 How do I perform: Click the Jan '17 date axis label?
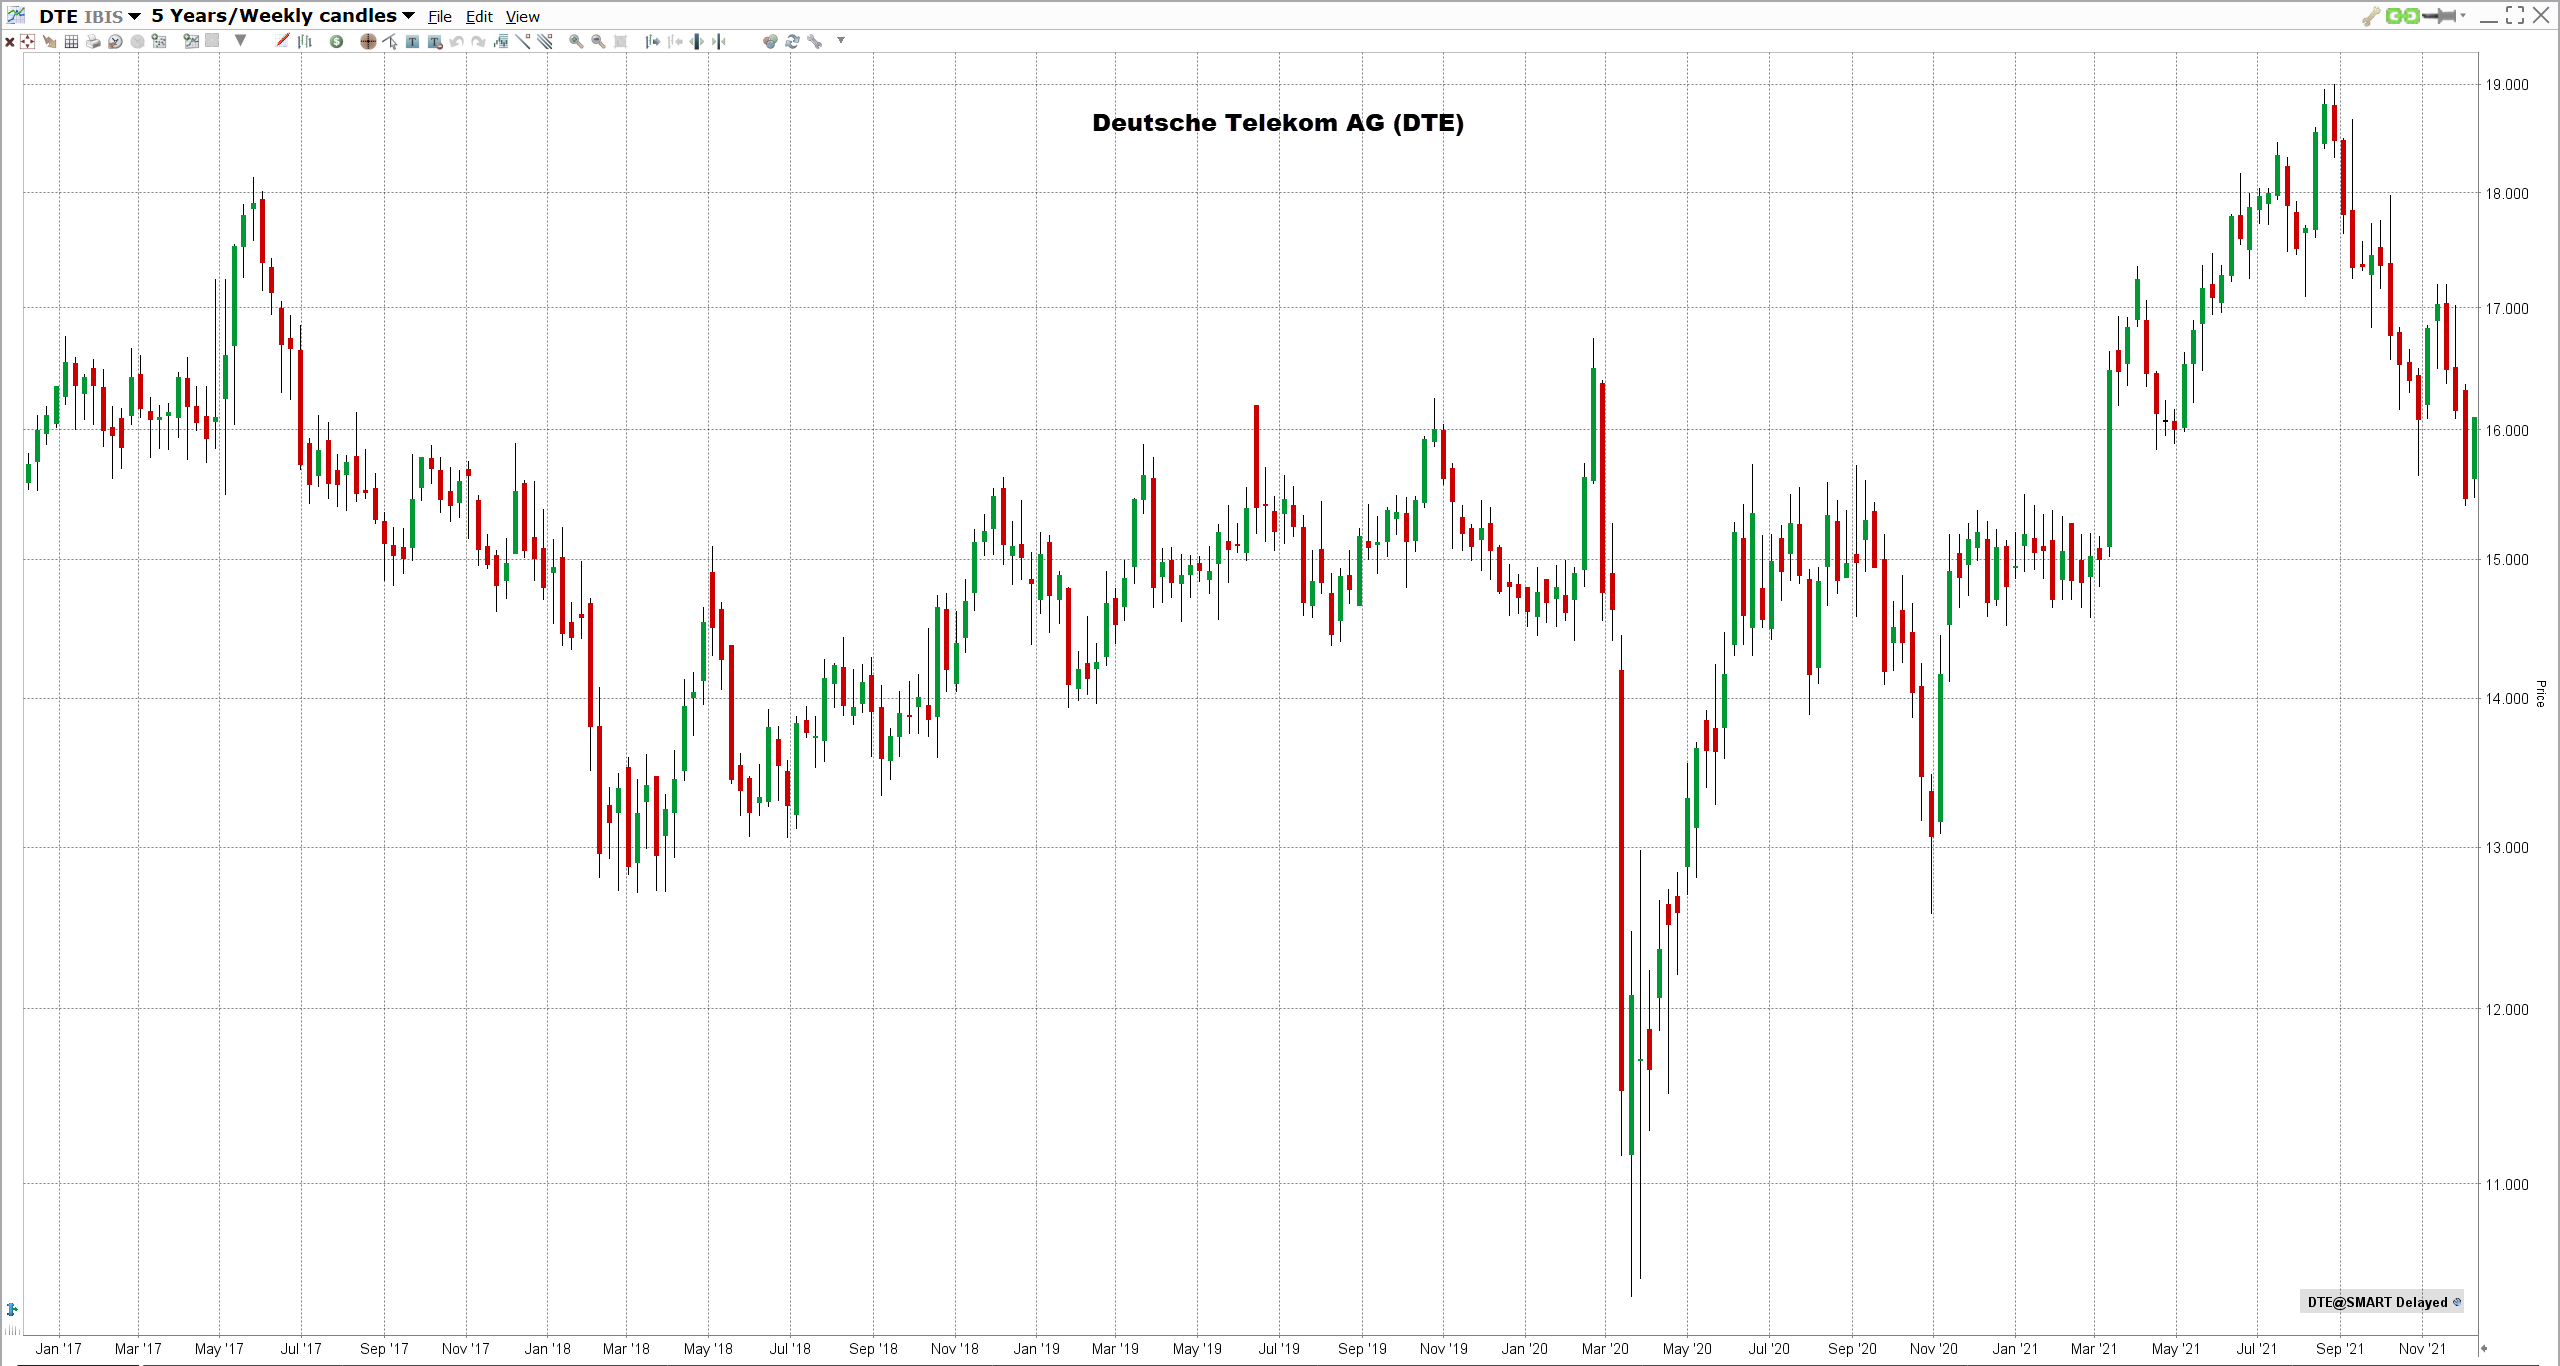click(59, 1349)
